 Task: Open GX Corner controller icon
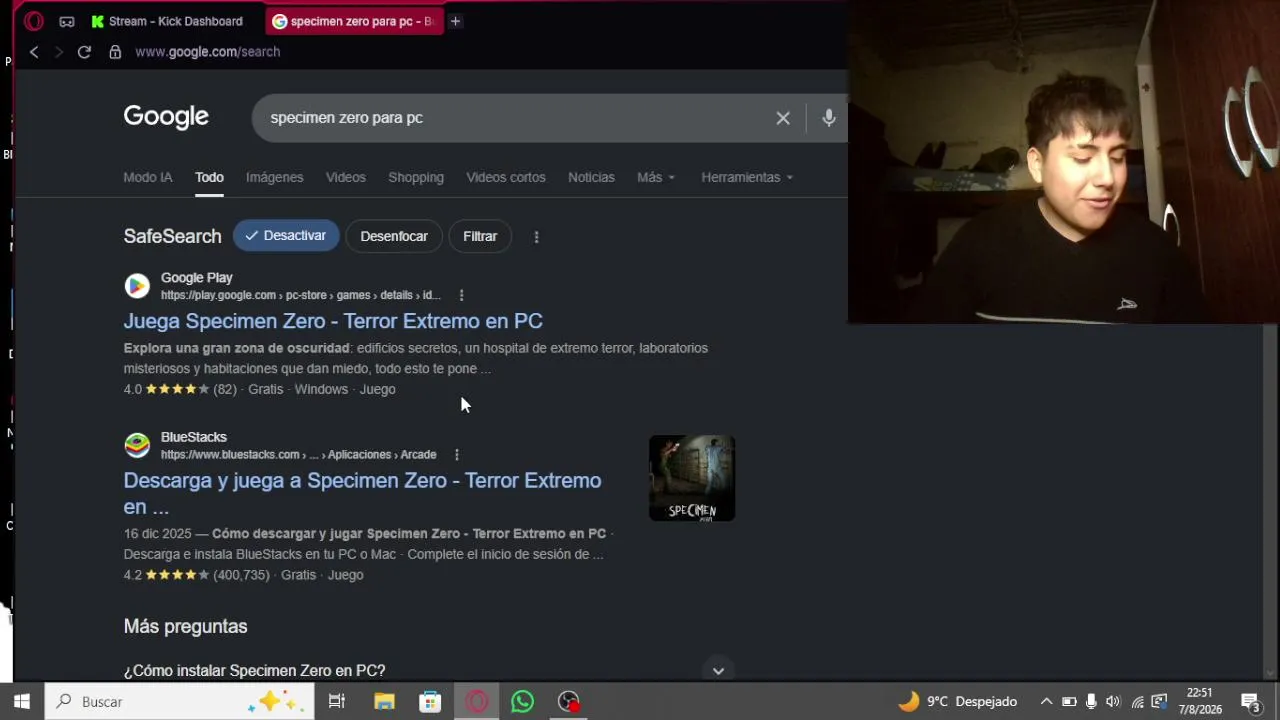pos(67,21)
